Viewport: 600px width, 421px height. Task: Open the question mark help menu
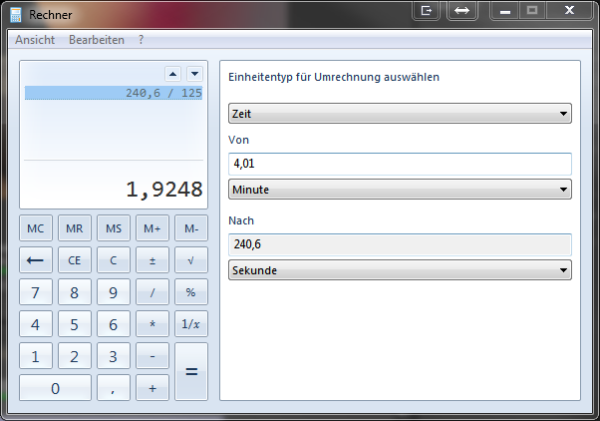click(x=141, y=40)
